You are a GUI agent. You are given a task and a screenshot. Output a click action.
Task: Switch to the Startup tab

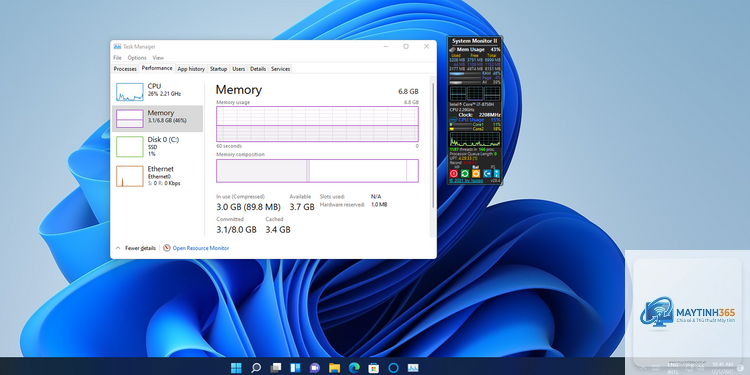pos(218,69)
